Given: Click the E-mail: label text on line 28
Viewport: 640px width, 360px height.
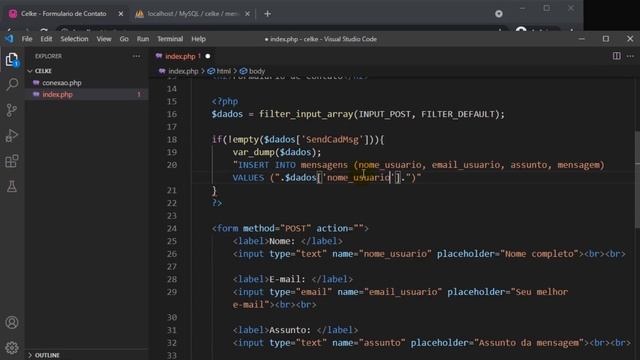Looking at the screenshot, I should click(287, 279).
